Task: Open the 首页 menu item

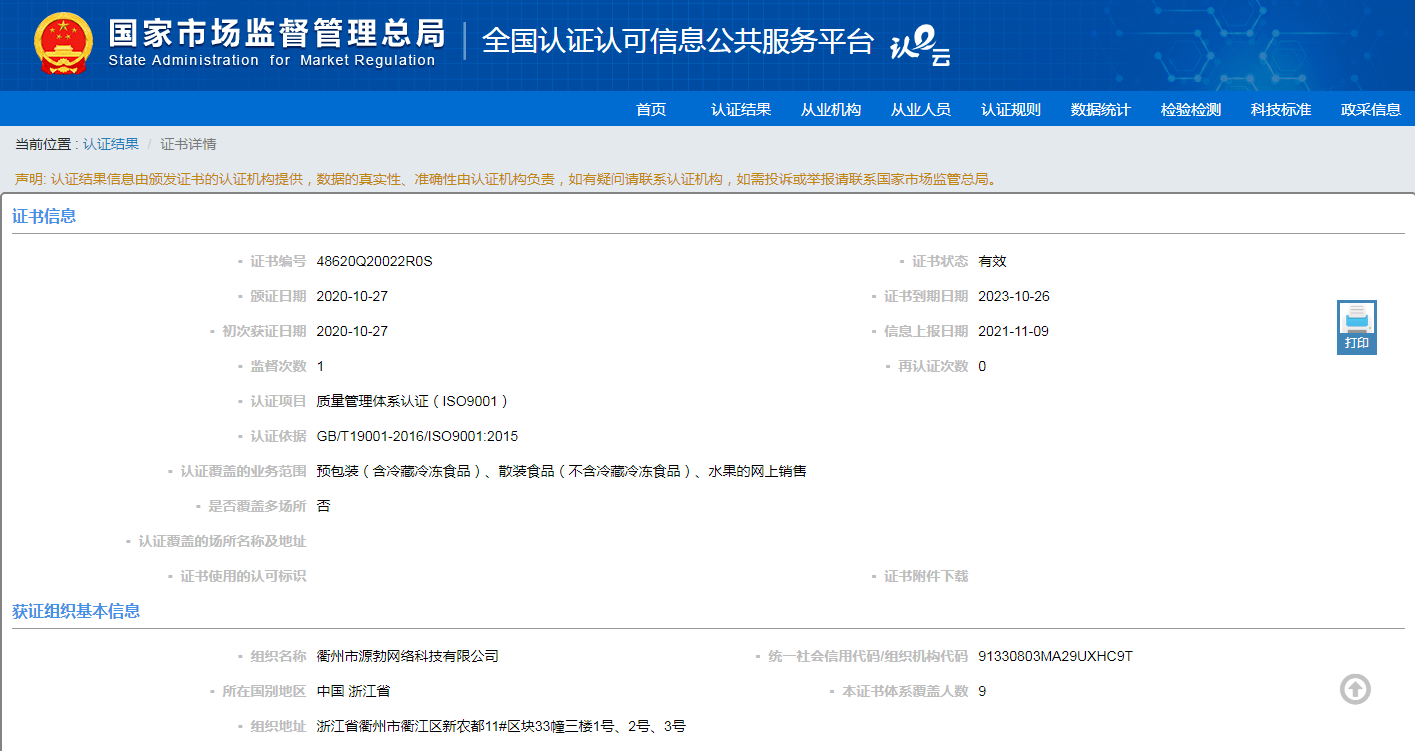Action: coord(651,110)
